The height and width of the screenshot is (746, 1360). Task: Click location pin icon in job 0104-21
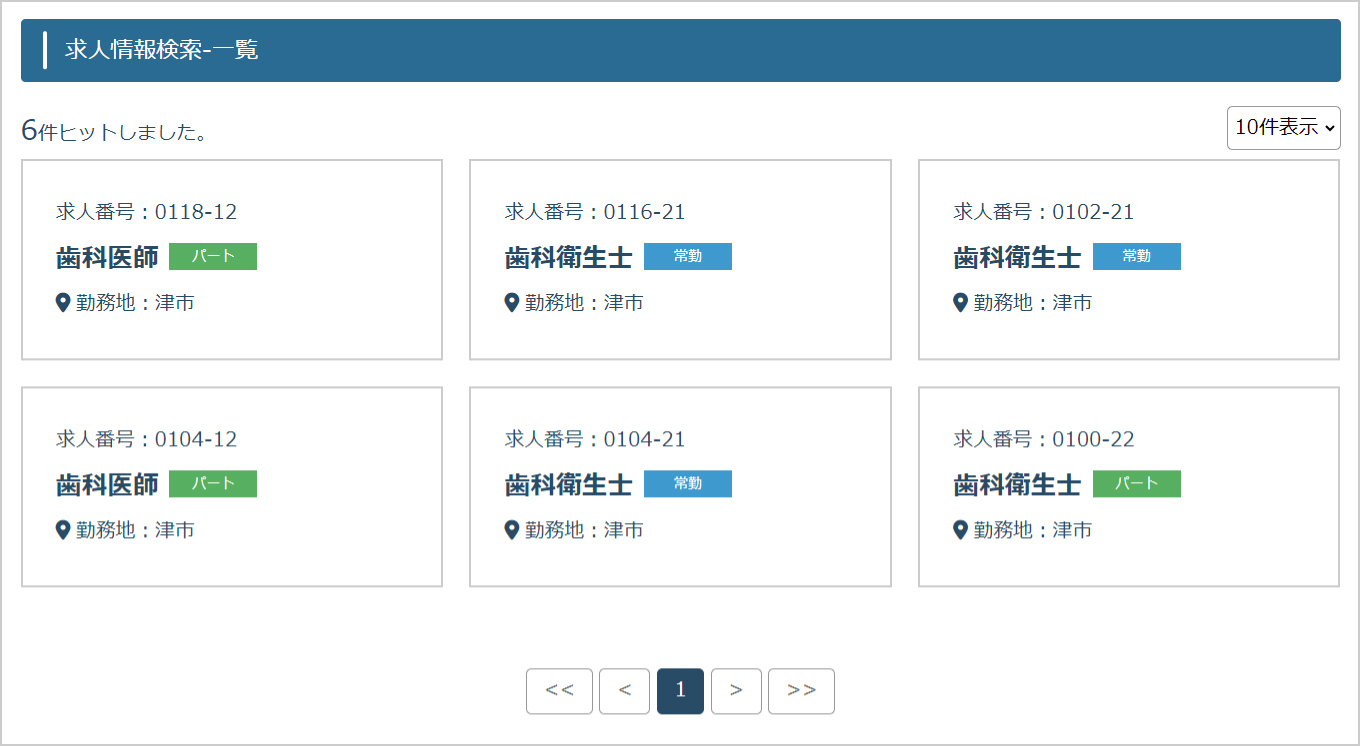tap(512, 529)
